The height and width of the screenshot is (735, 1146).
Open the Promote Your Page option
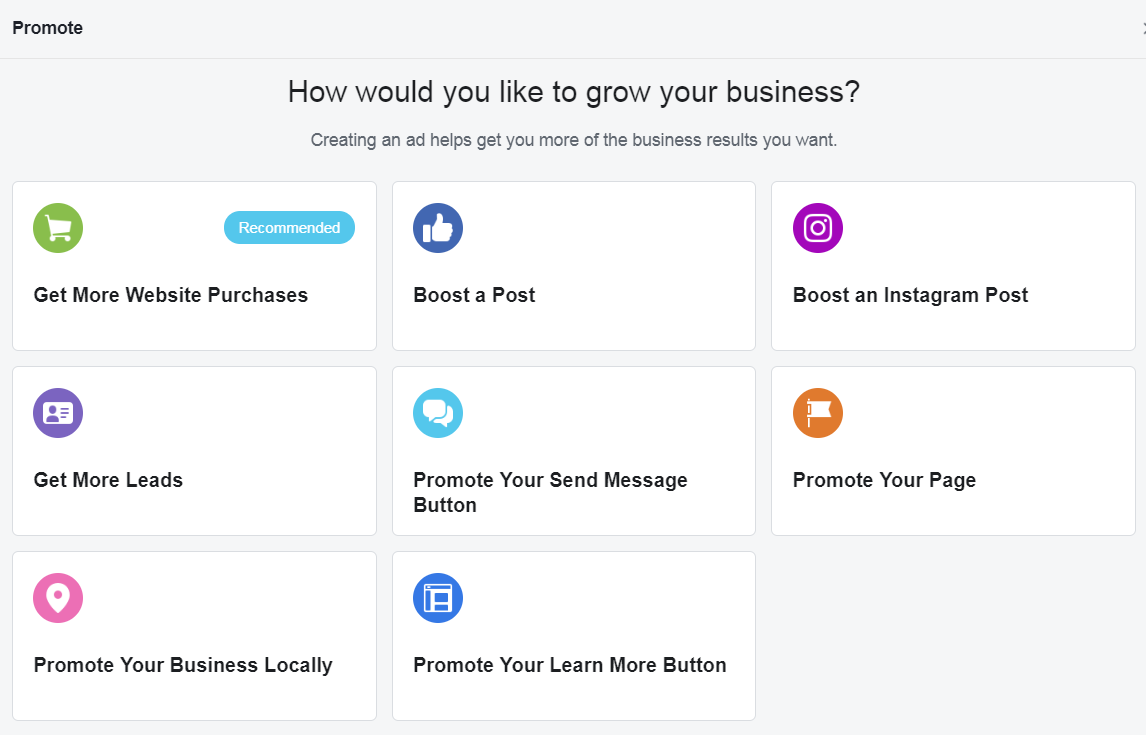952,450
